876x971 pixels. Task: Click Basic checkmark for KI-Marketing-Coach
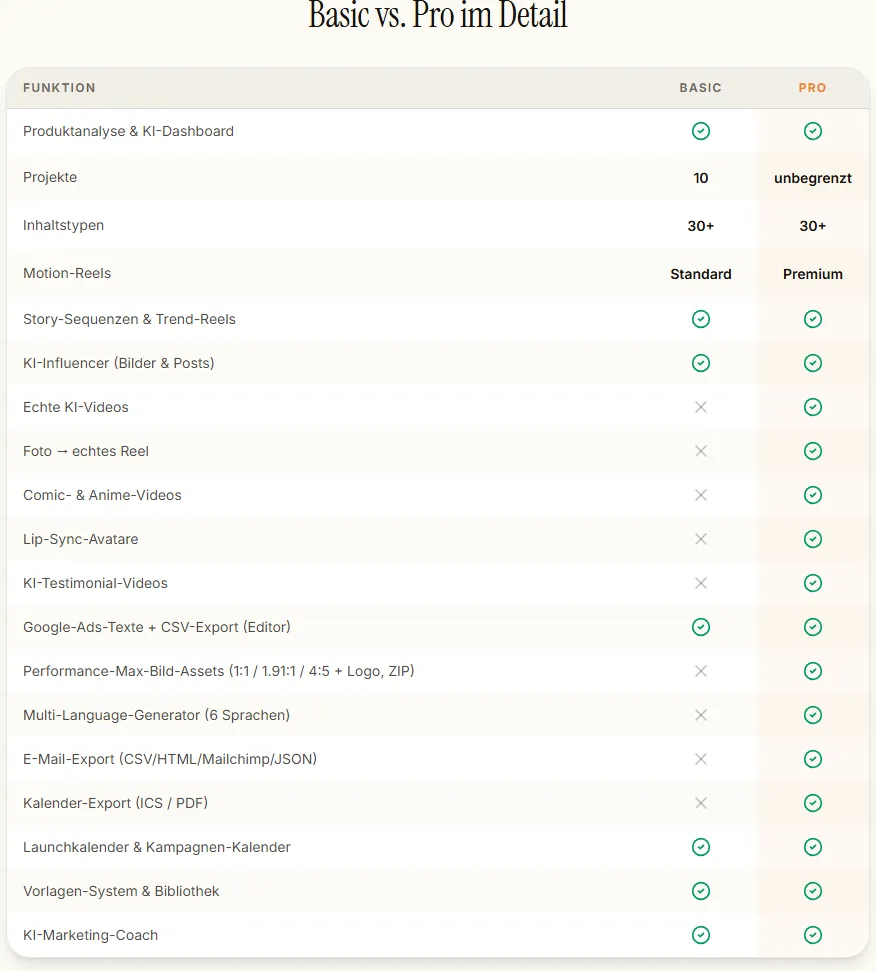pyautogui.click(x=701, y=934)
